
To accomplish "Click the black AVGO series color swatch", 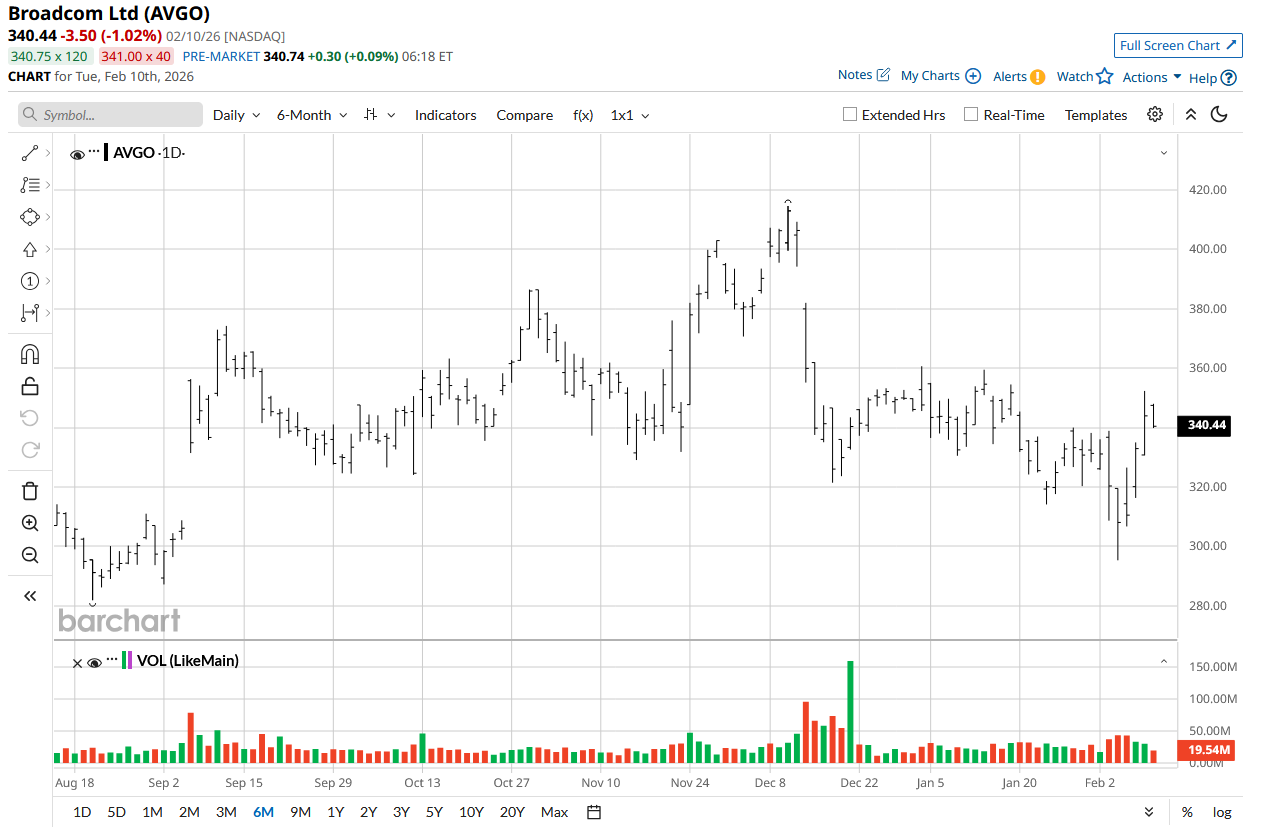I will coord(106,152).
